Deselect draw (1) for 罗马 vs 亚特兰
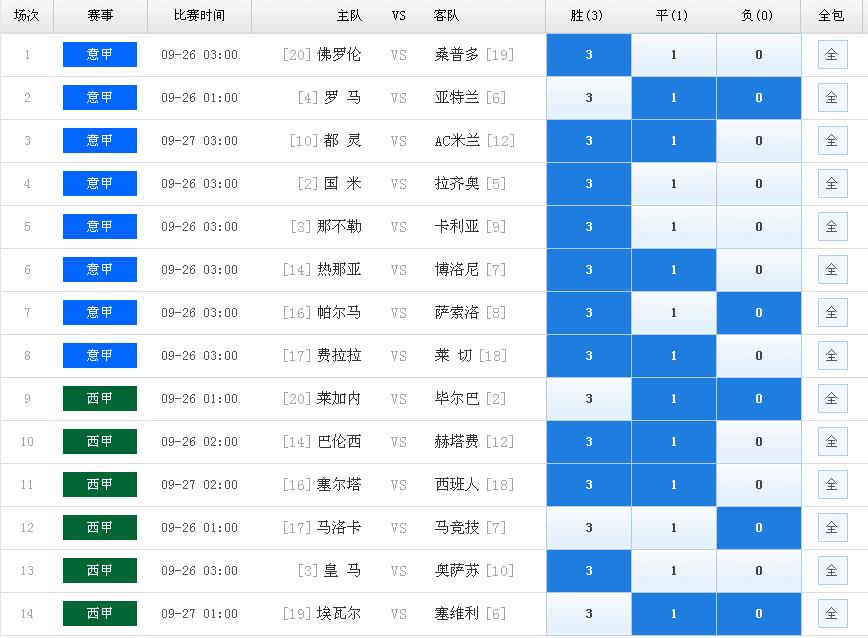 674,98
